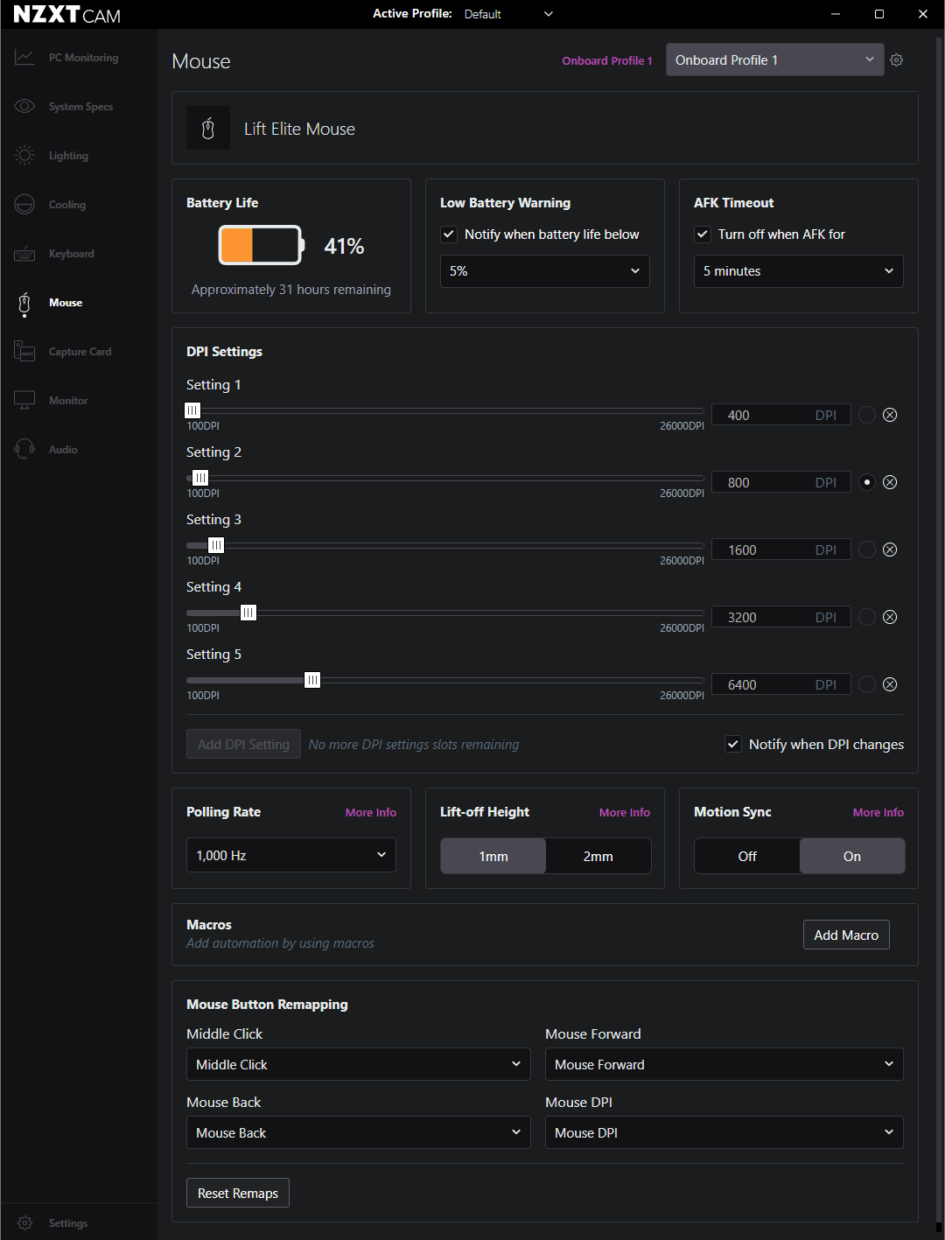Remove DPI Setting 5 with its X icon

[890, 685]
